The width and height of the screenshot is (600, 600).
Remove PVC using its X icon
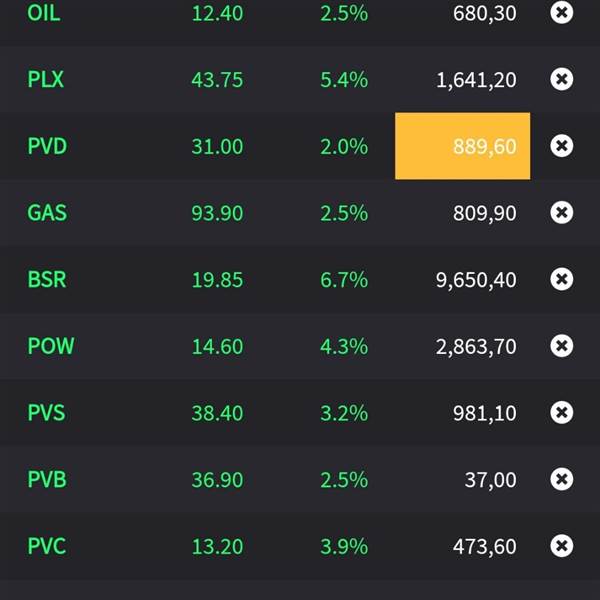(562, 546)
